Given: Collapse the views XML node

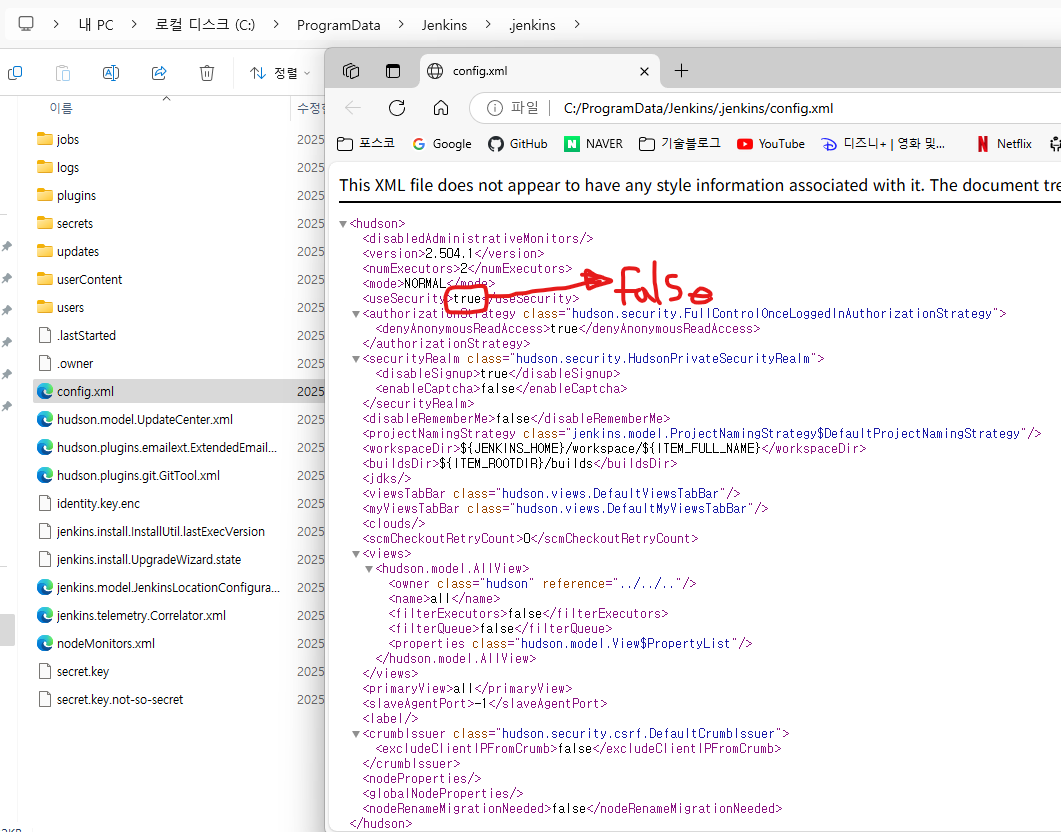Looking at the screenshot, I should (x=356, y=554).
